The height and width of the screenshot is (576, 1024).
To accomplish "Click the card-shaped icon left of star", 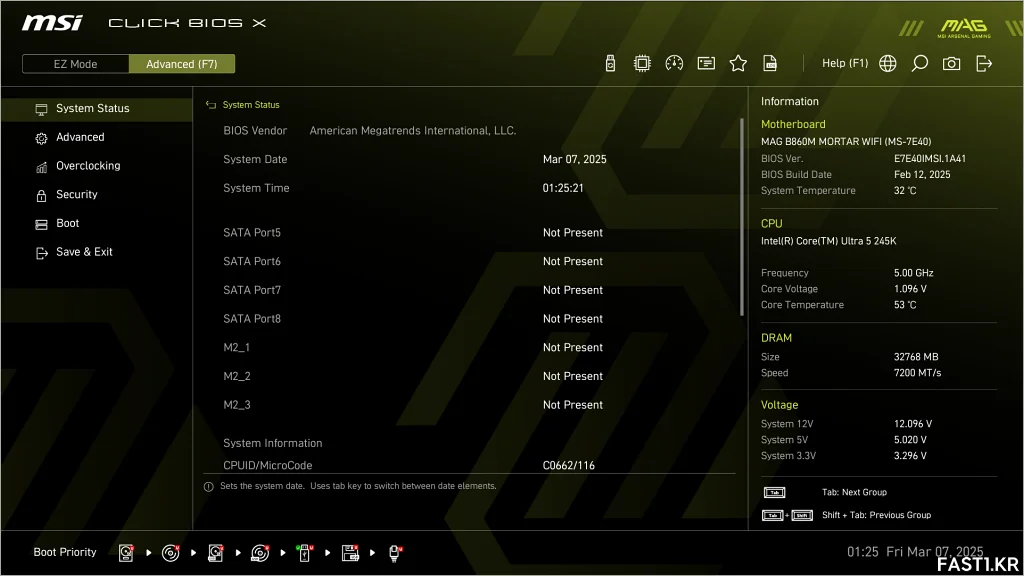I will pos(706,63).
